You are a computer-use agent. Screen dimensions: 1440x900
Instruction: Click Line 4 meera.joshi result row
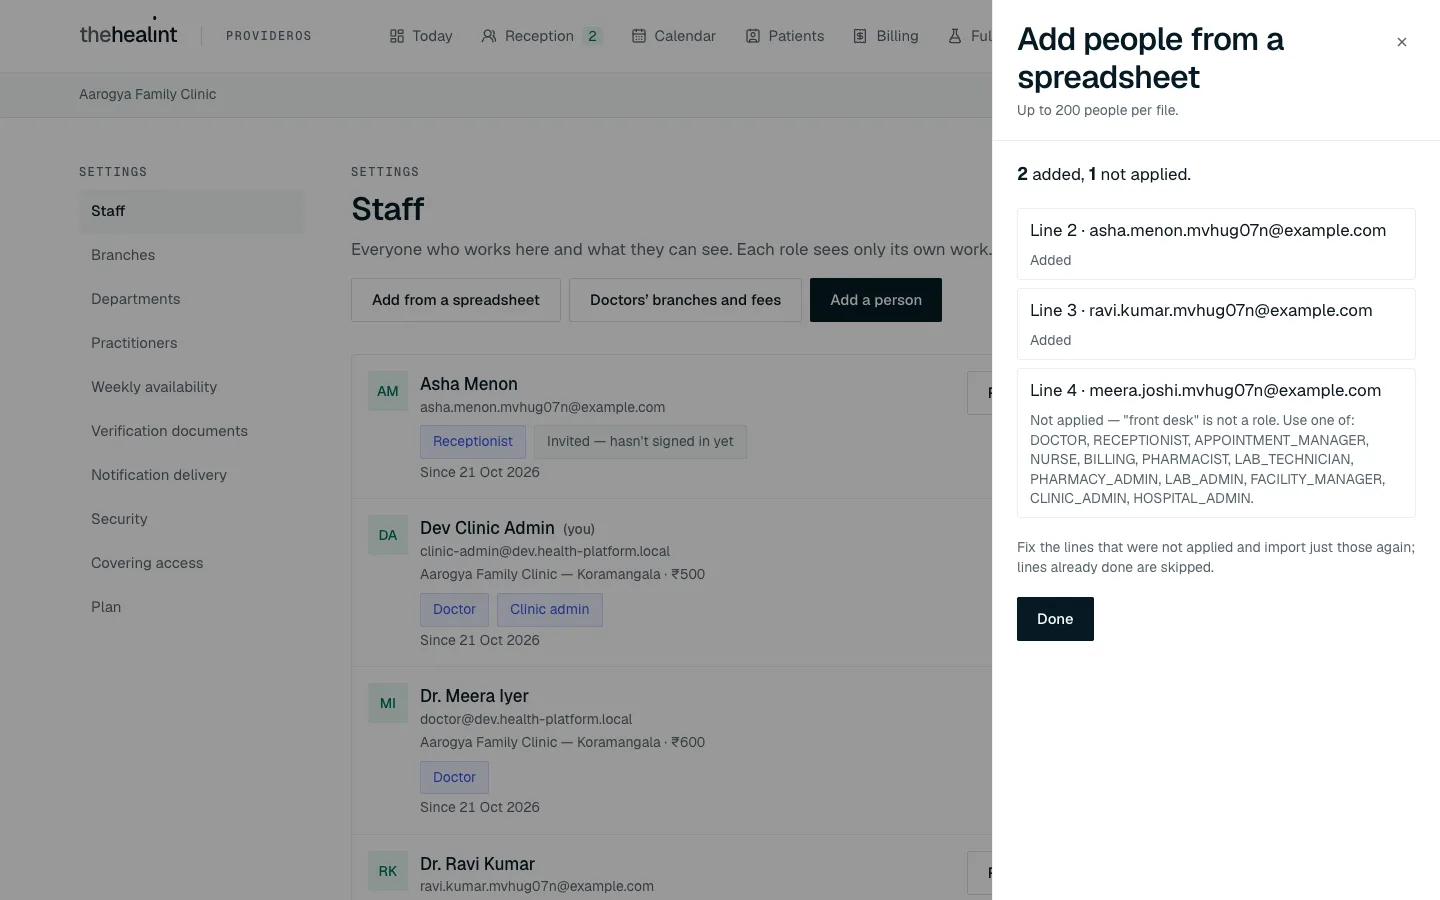tap(1216, 443)
